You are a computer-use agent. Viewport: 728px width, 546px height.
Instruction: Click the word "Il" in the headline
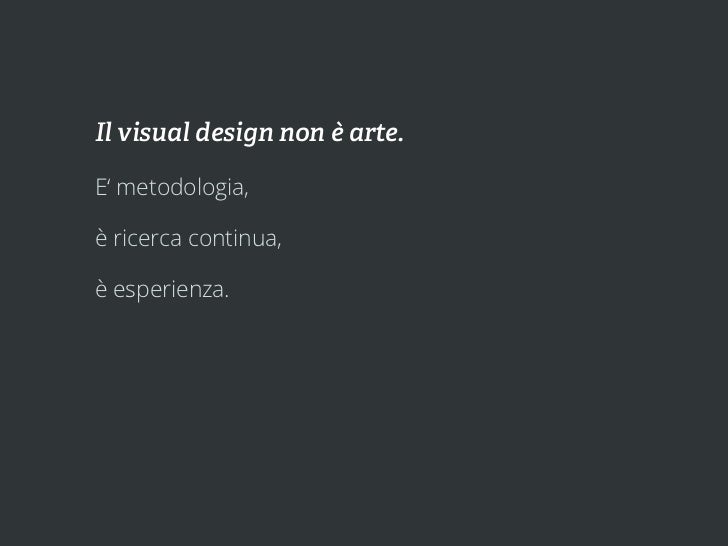click(104, 132)
